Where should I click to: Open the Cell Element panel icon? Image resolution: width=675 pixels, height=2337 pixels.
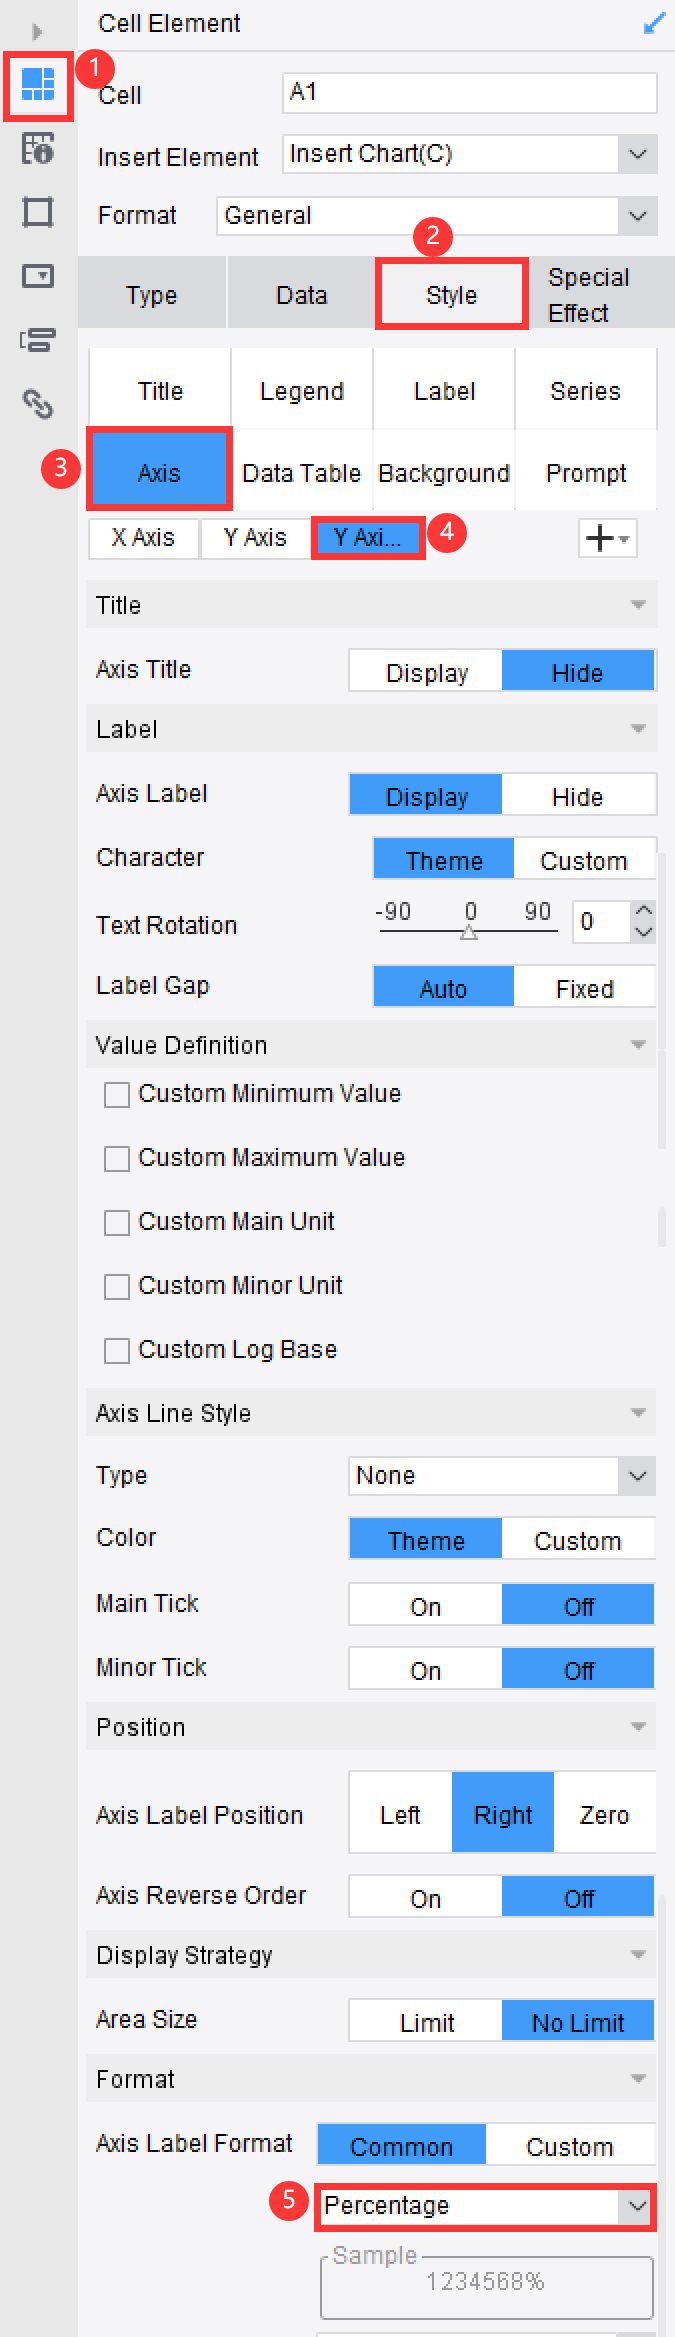click(x=38, y=85)
